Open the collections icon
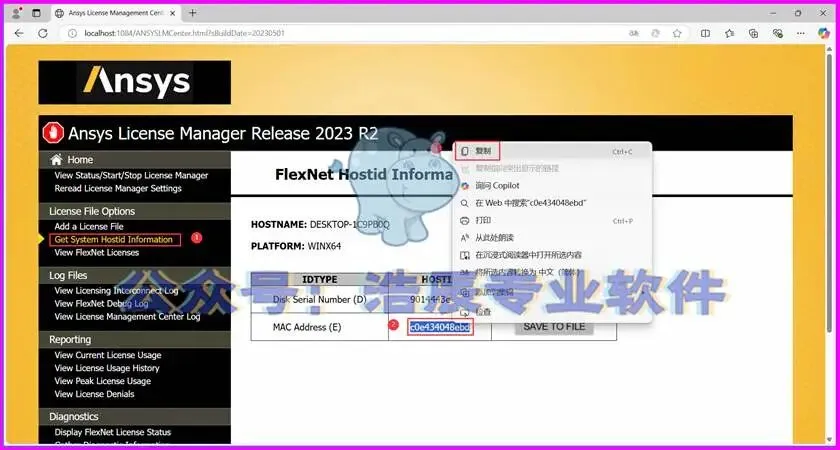This screenshot has height=450, width=840. click(x=754, y=33)
